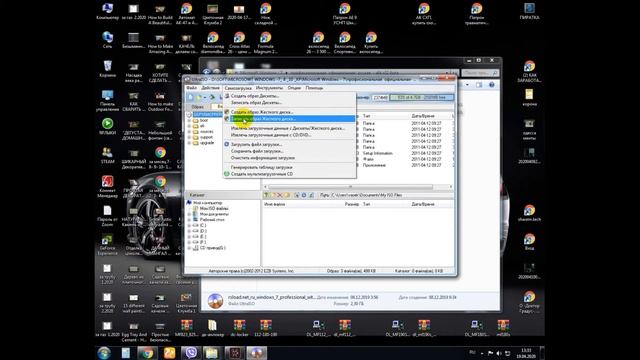The width and height of the screenshot is (640, 360).
Task: Click the red X delete icon in catalog toolbar
Action: (280, 195)
